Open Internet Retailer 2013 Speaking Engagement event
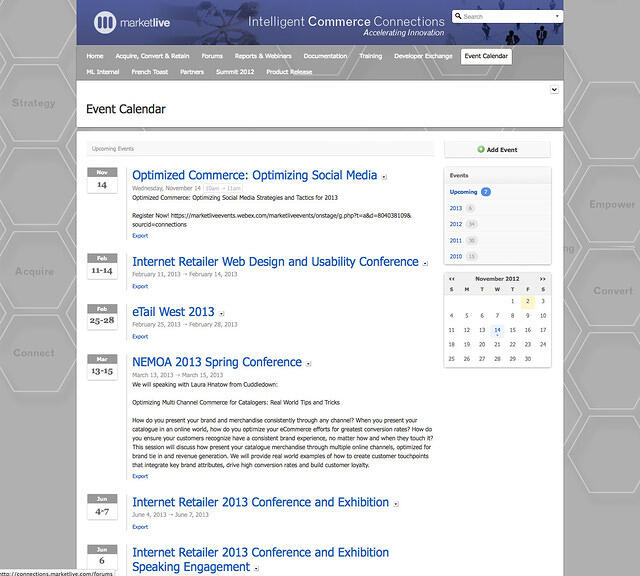The width and height of the screenshot is (640, 576). point(260,560)
